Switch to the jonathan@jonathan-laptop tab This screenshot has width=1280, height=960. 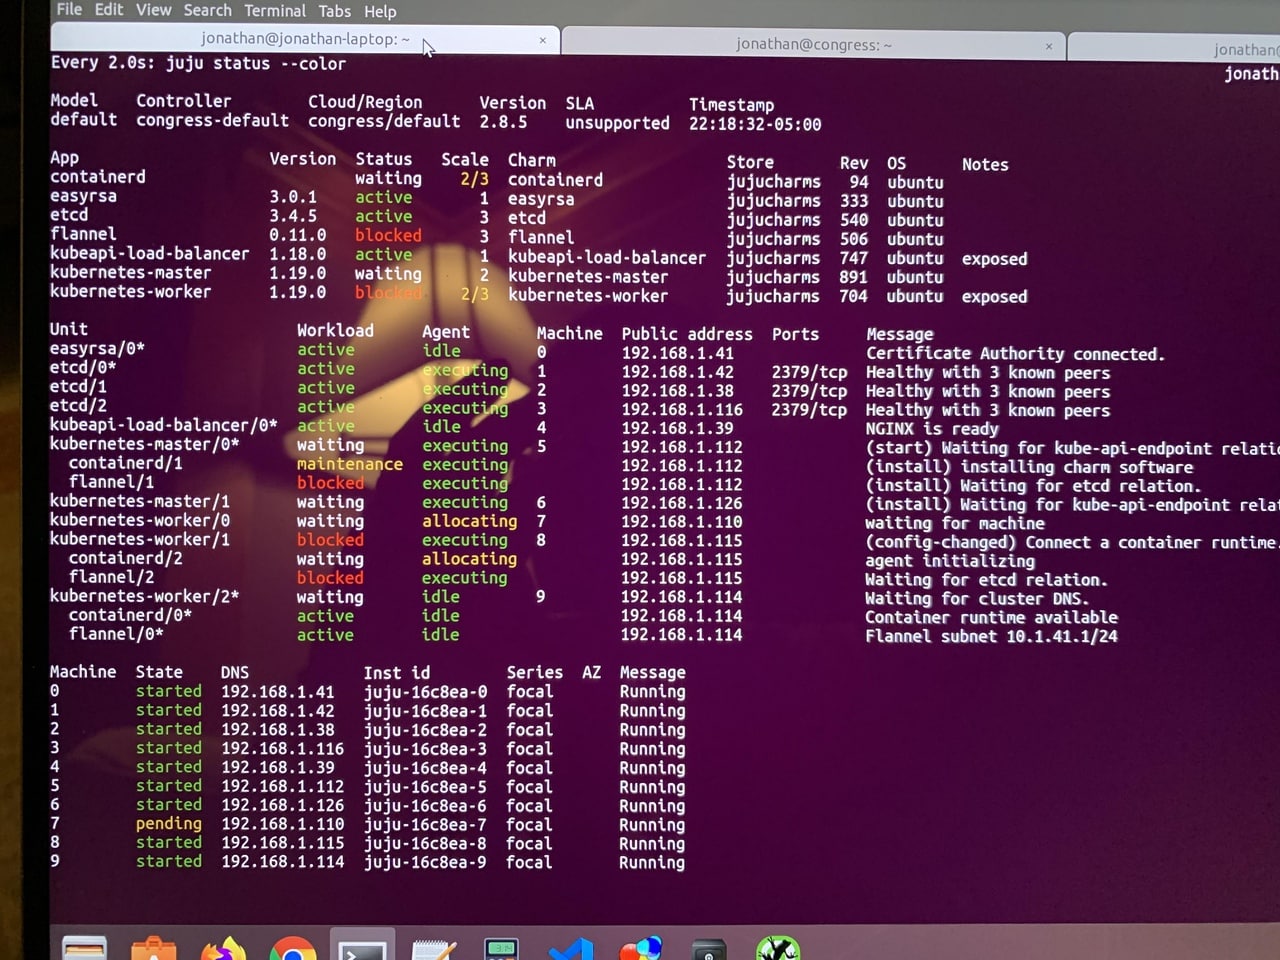[305, 39]
